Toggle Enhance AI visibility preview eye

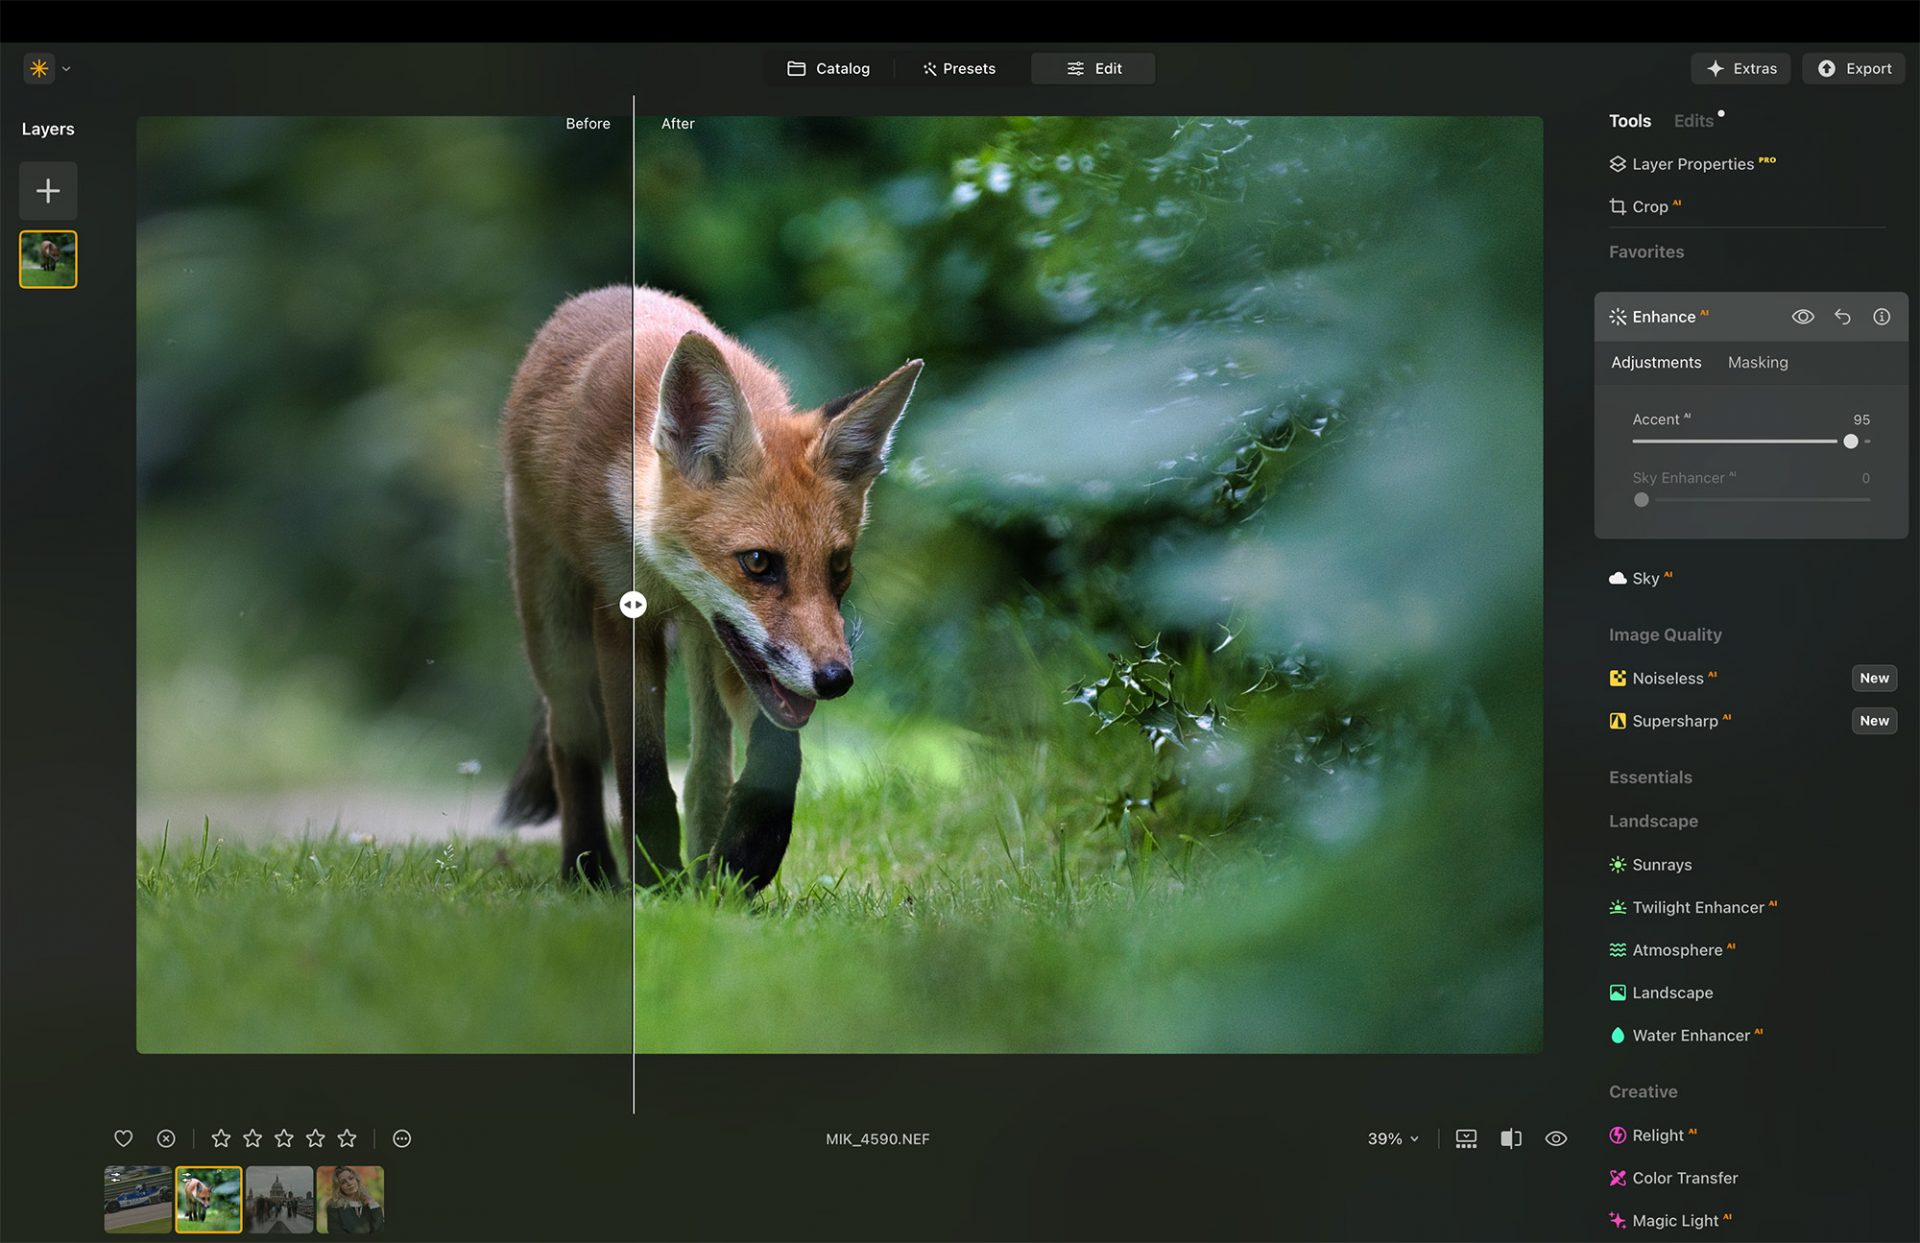coord(1803,316)
